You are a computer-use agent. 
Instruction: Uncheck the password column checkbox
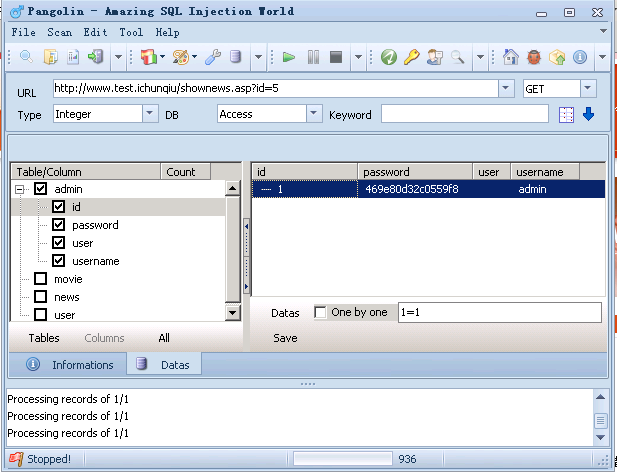(x=59, y=225)
